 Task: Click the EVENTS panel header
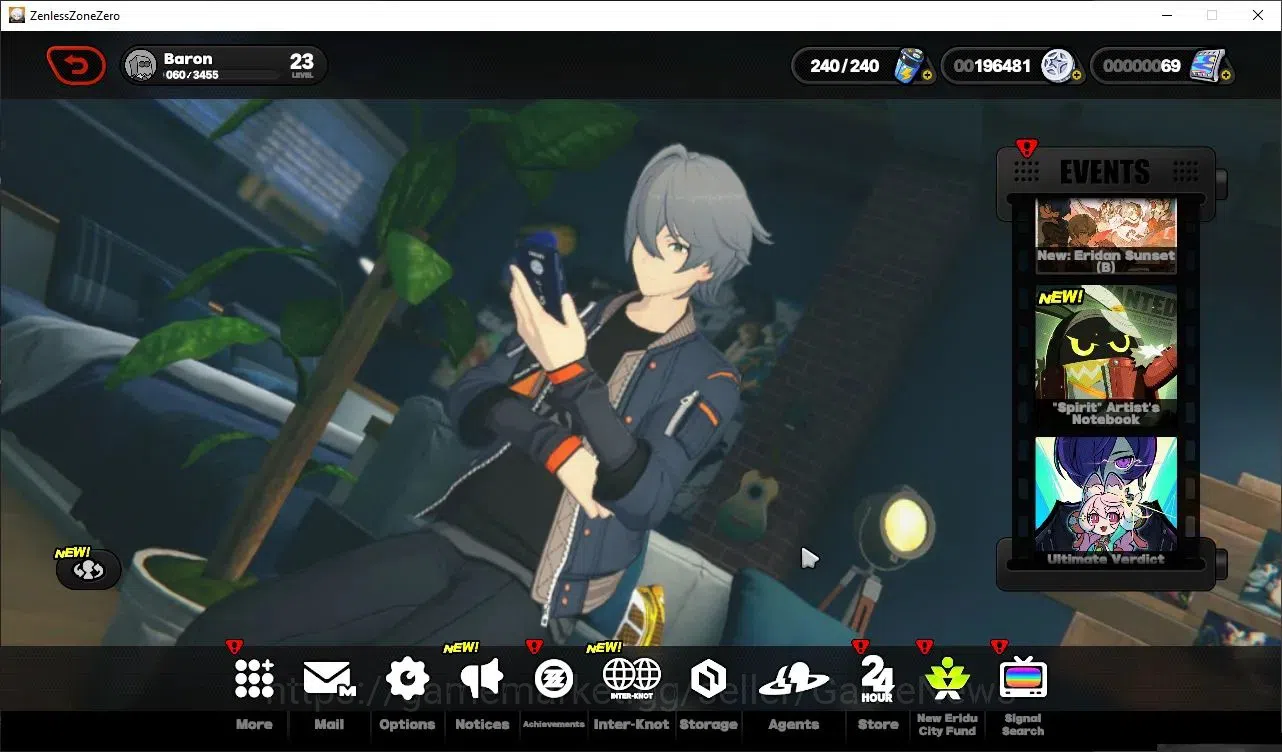click(x=1105, y=172)
